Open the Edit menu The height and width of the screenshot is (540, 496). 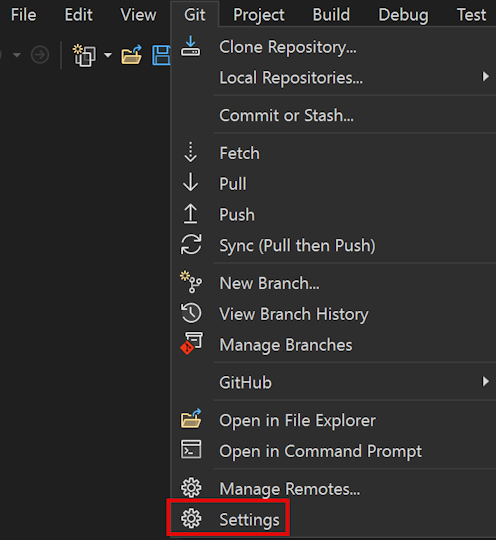point(79,15)
